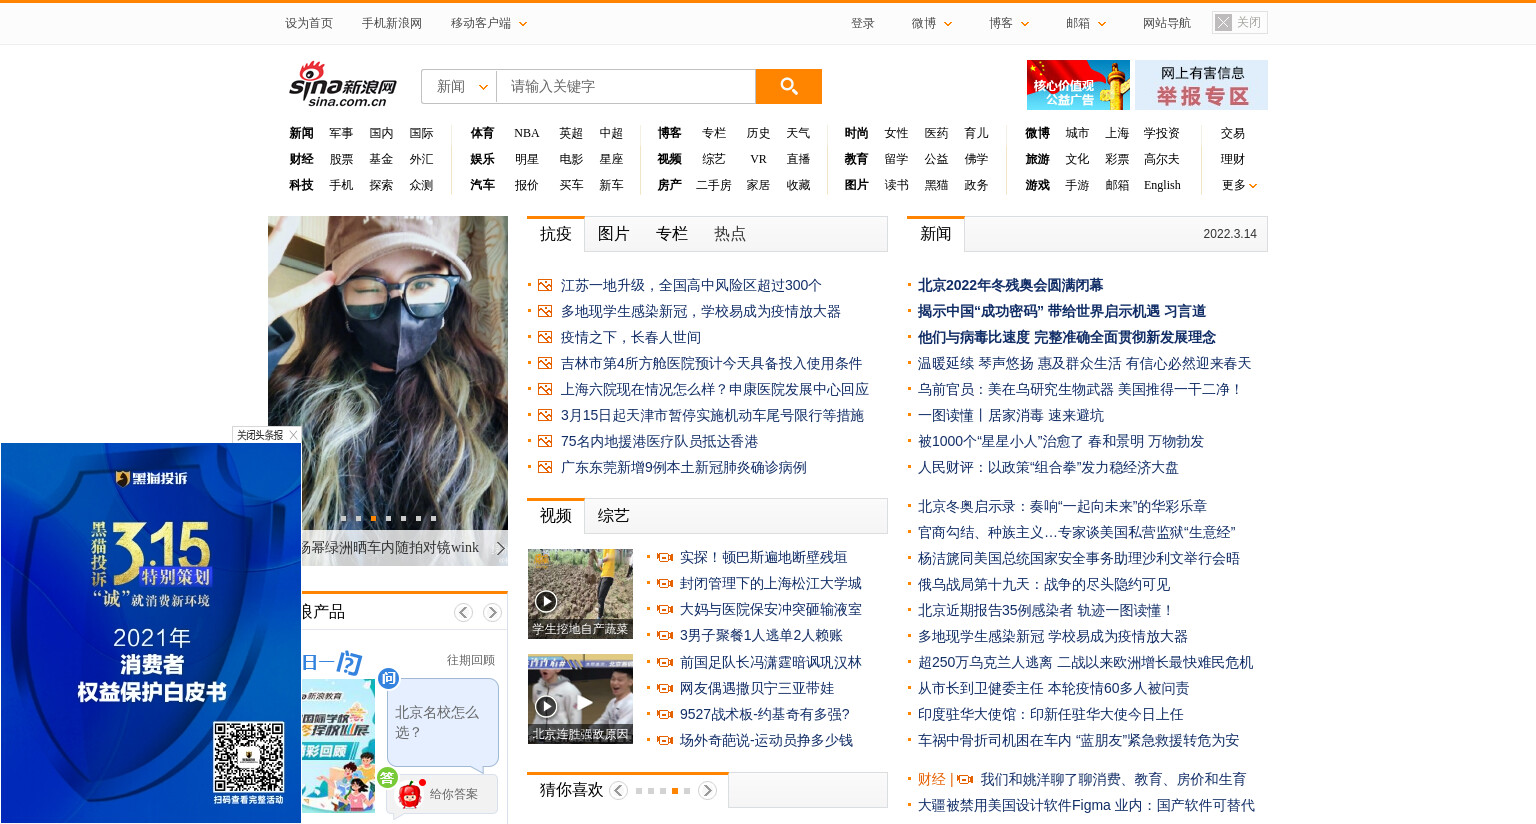Expand the 移动客户端 menu
Image resolution: width=1536 pixels, height=824 pixels.
coord(489,23)
